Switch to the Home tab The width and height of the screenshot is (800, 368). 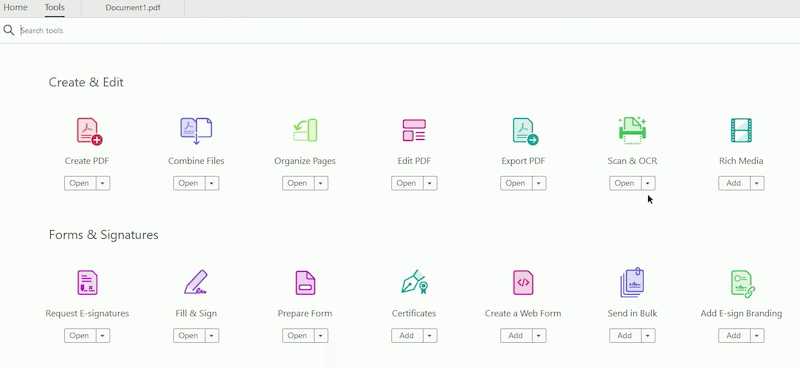15,8
